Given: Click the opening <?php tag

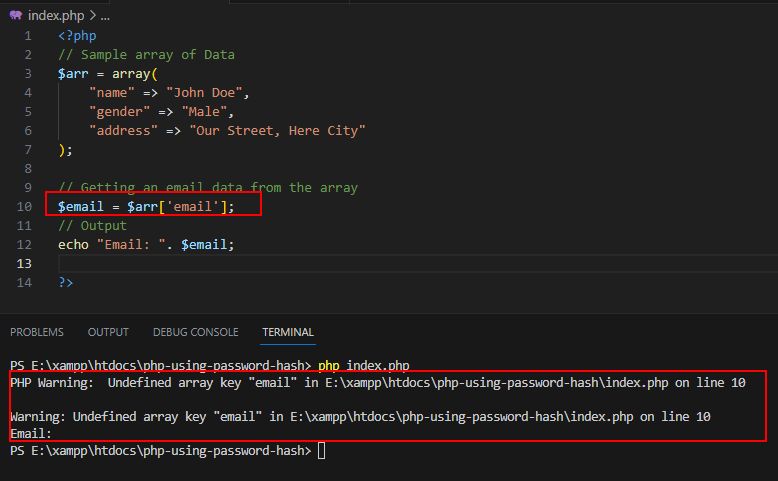Looking at the screenshot, I should pyautogui.click(x=77, y=36).
